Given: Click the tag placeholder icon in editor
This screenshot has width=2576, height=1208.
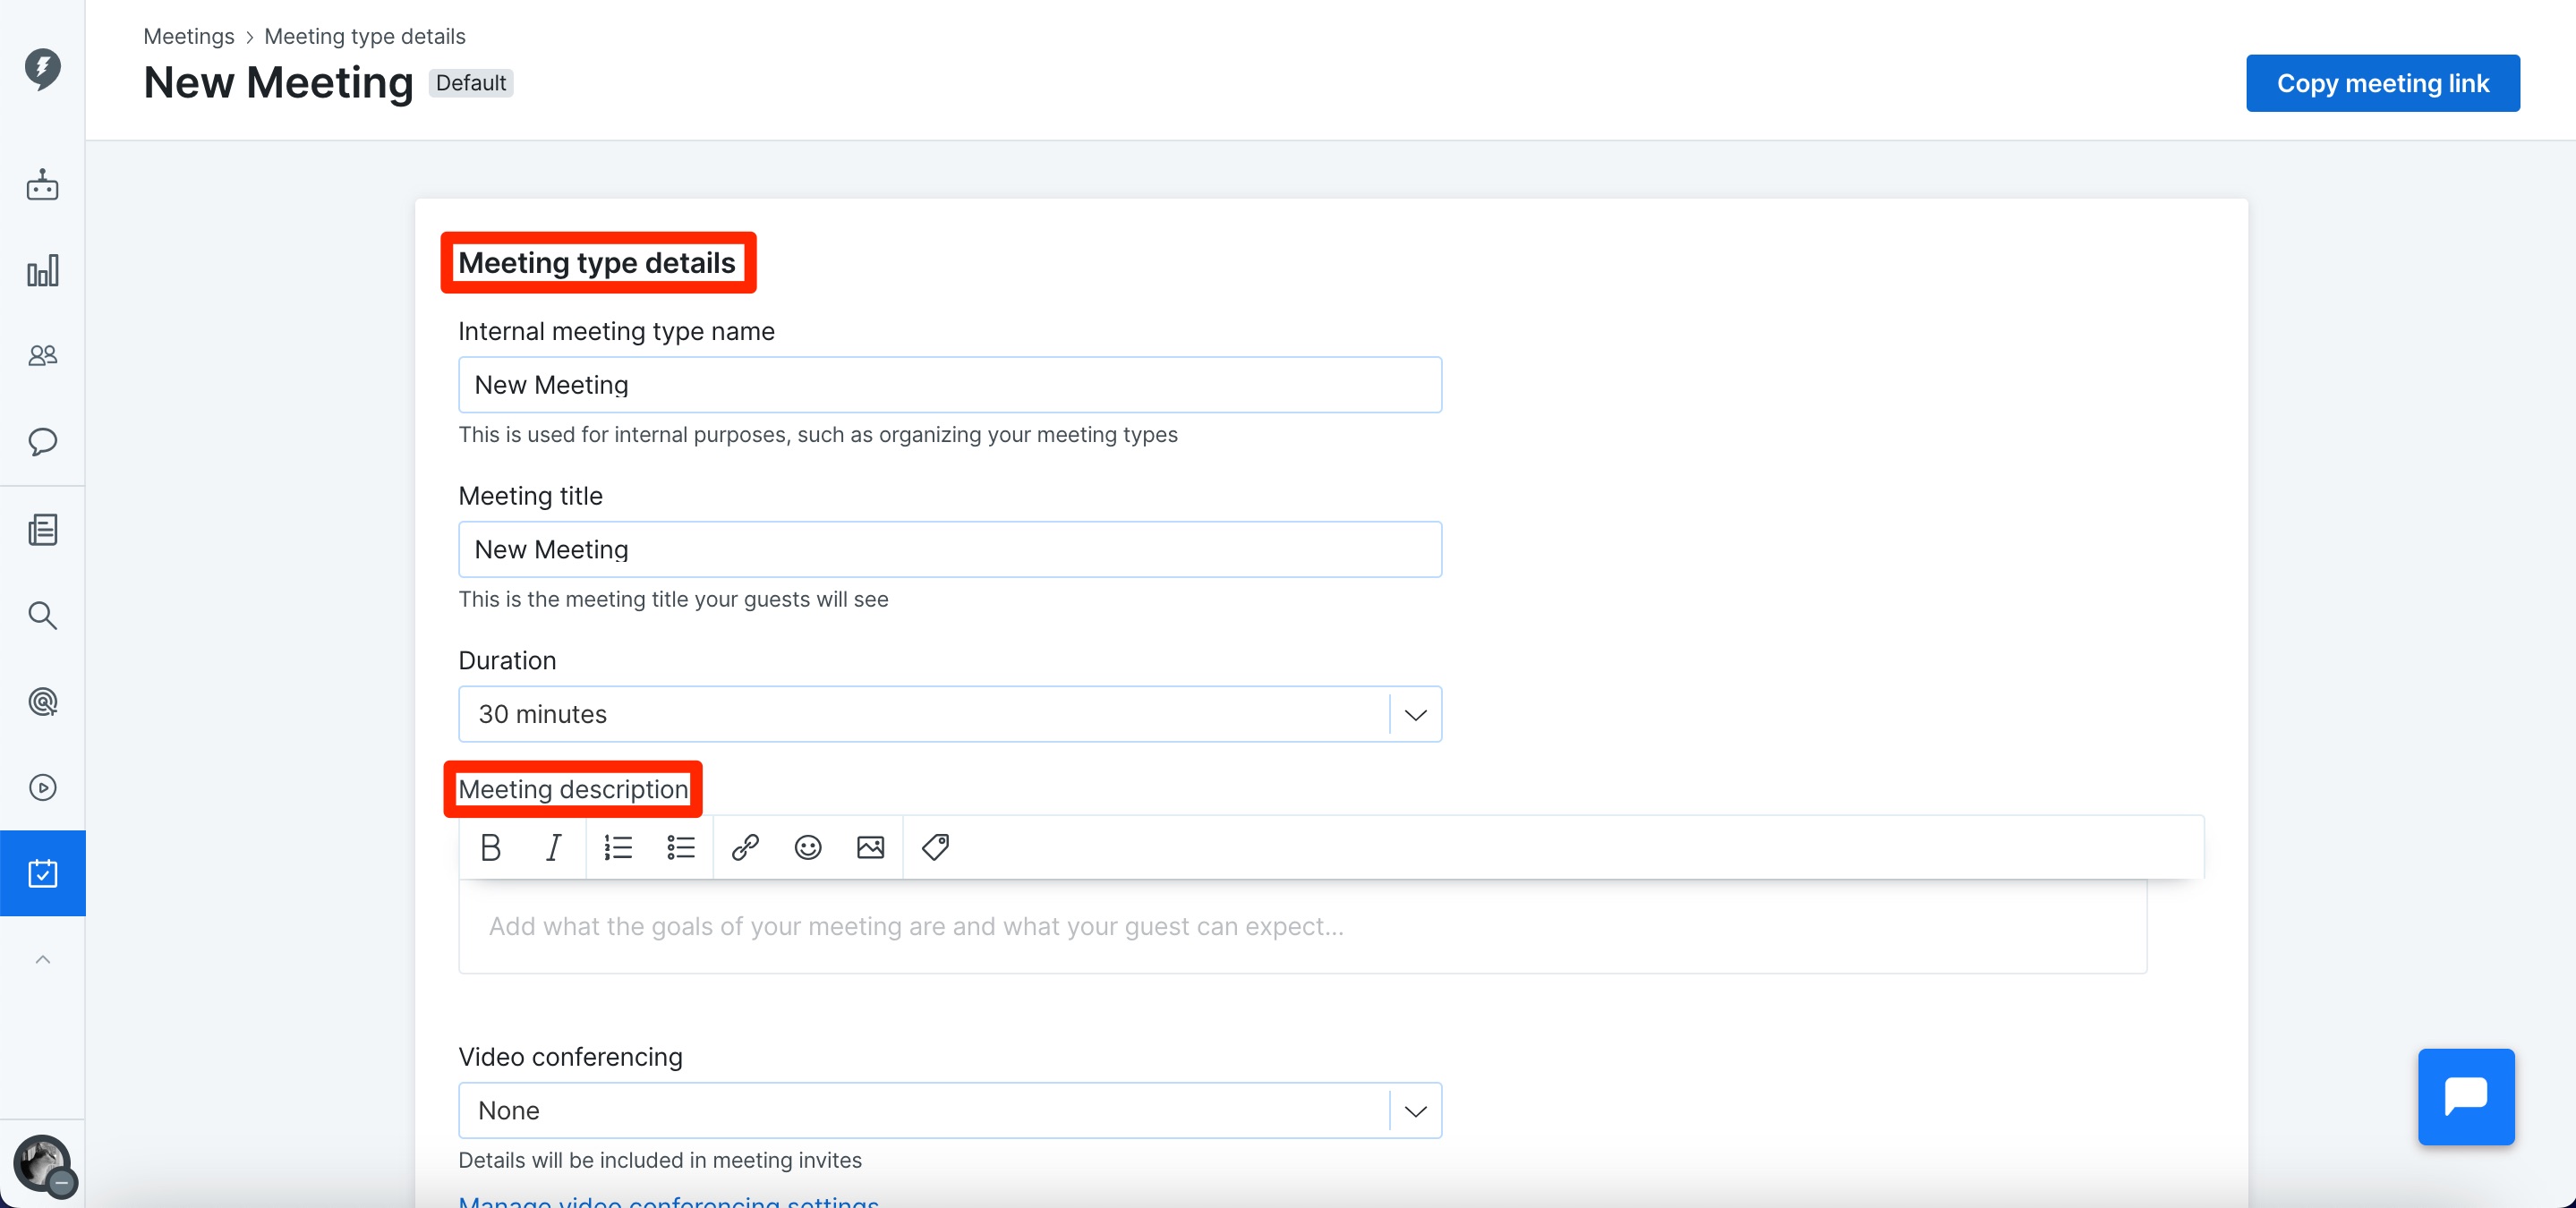Looking at the screenshot, I should pyautogui.click(x=935, y=847).
